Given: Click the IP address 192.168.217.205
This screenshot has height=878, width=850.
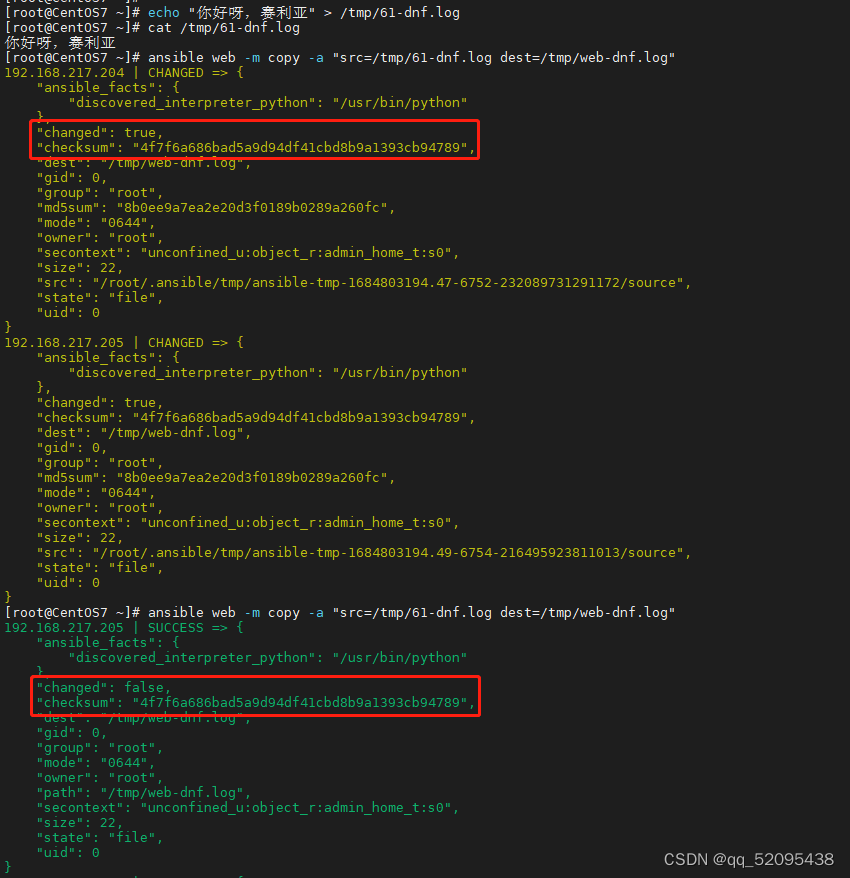Looking at the screenshot, I should tap(60, 342).
